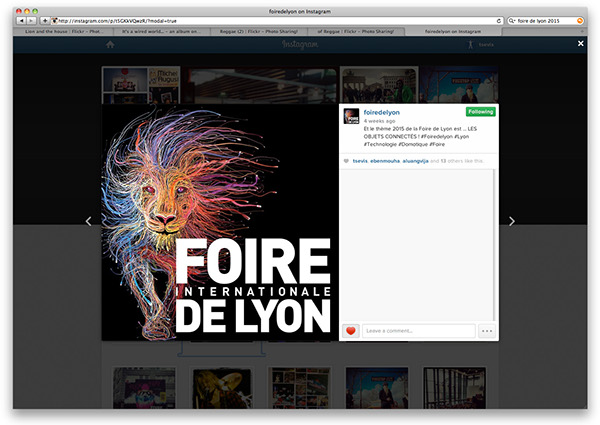The image size is (600, 425).
Task: Open the foiredelyon username link
Action: tap(381, 112)
